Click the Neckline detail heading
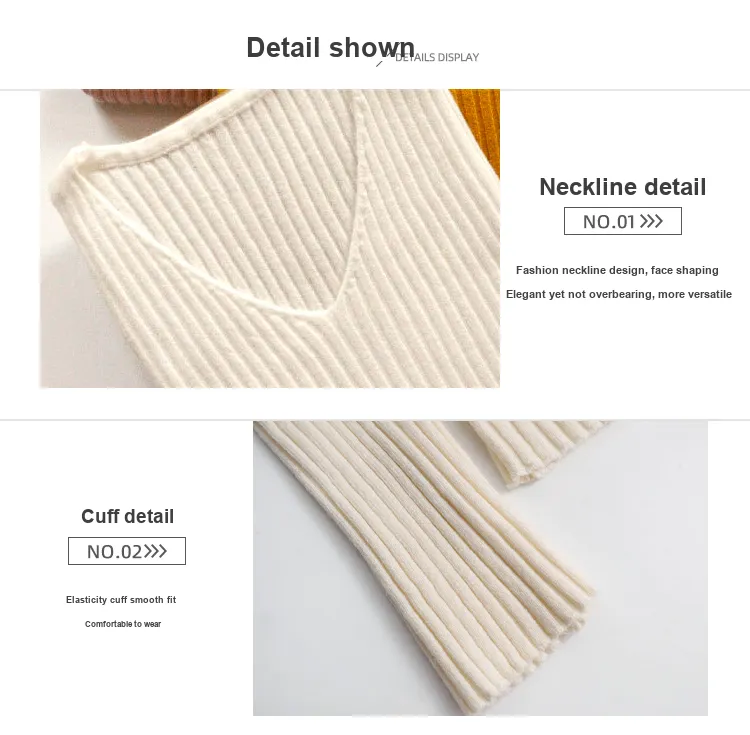This screenshot has height=735, width=750. (623, 187)
